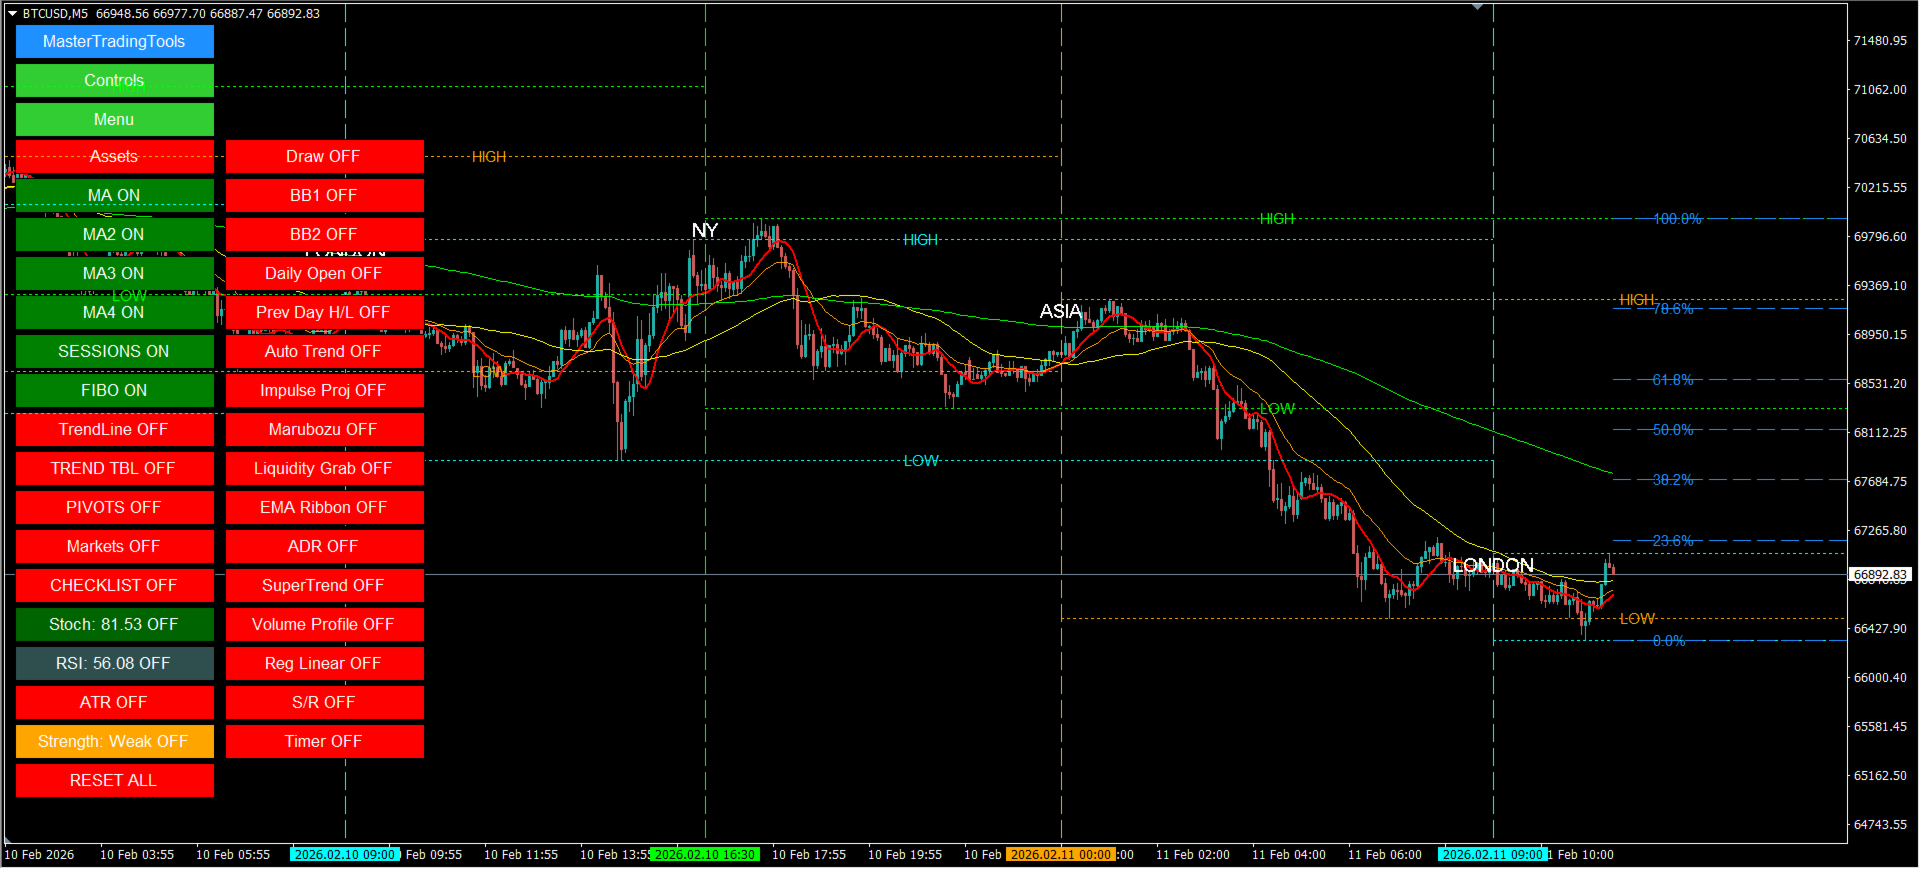Click the BTCUSD,M5 chart title text
This screenshot has width=1920, height=869.
(55, 14)
